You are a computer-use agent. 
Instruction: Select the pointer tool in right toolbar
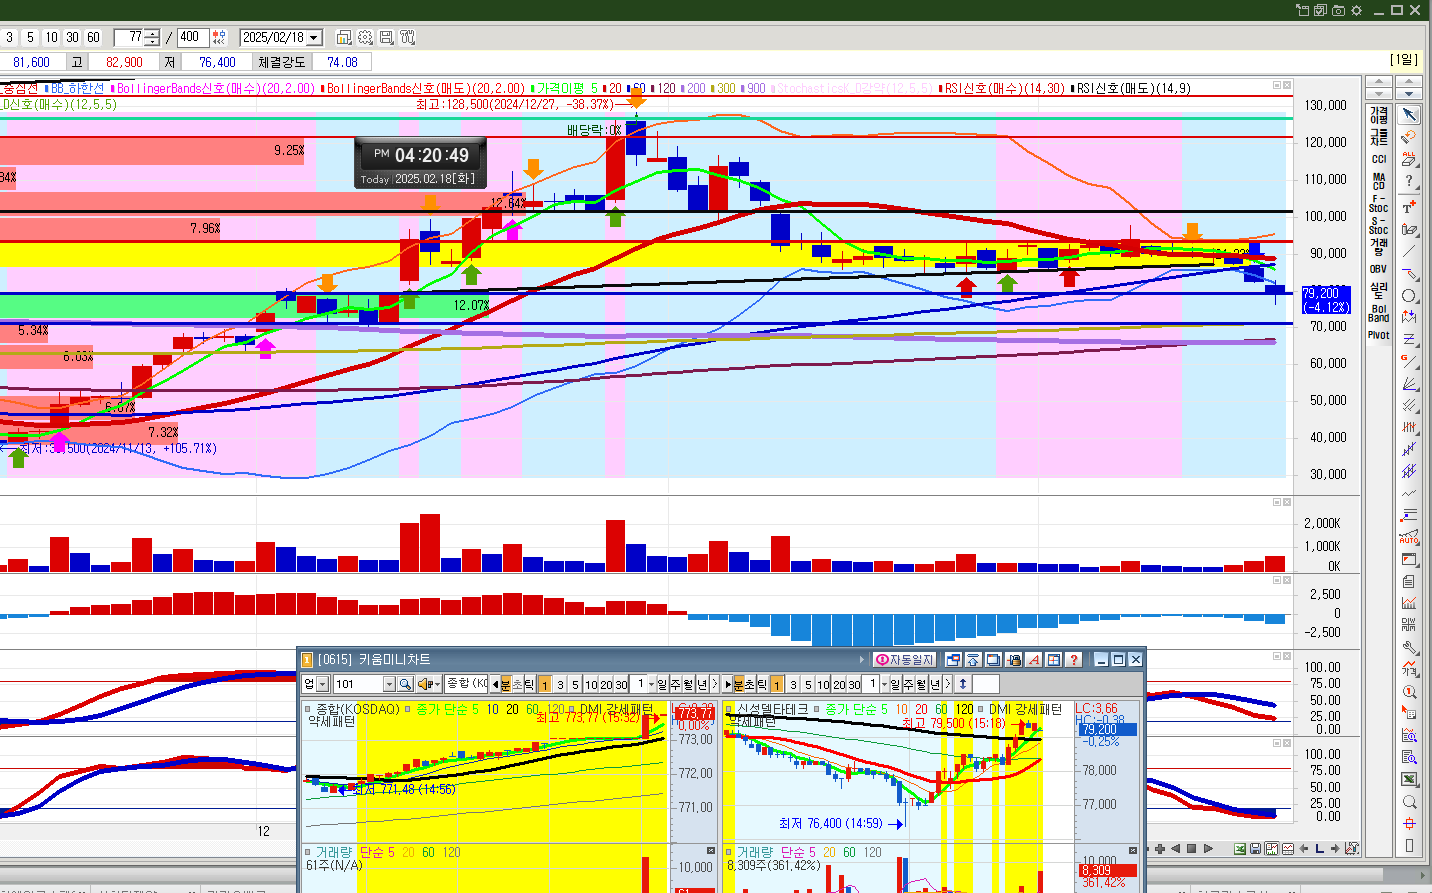[1410, 113]
